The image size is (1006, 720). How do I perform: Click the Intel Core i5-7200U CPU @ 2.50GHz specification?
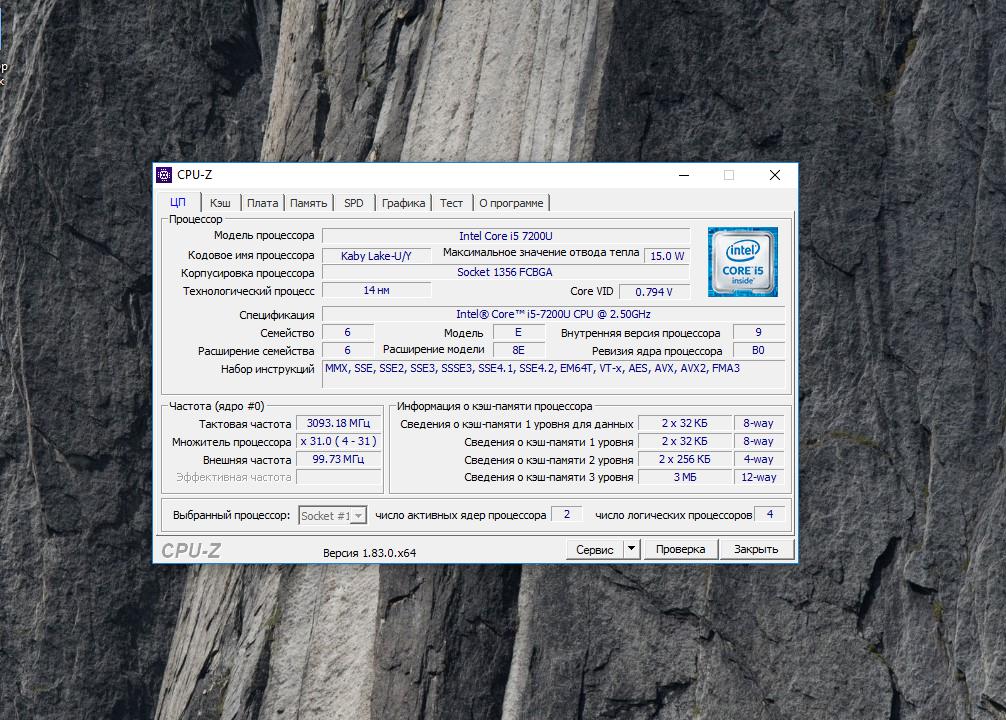click(x=553, y=314)
